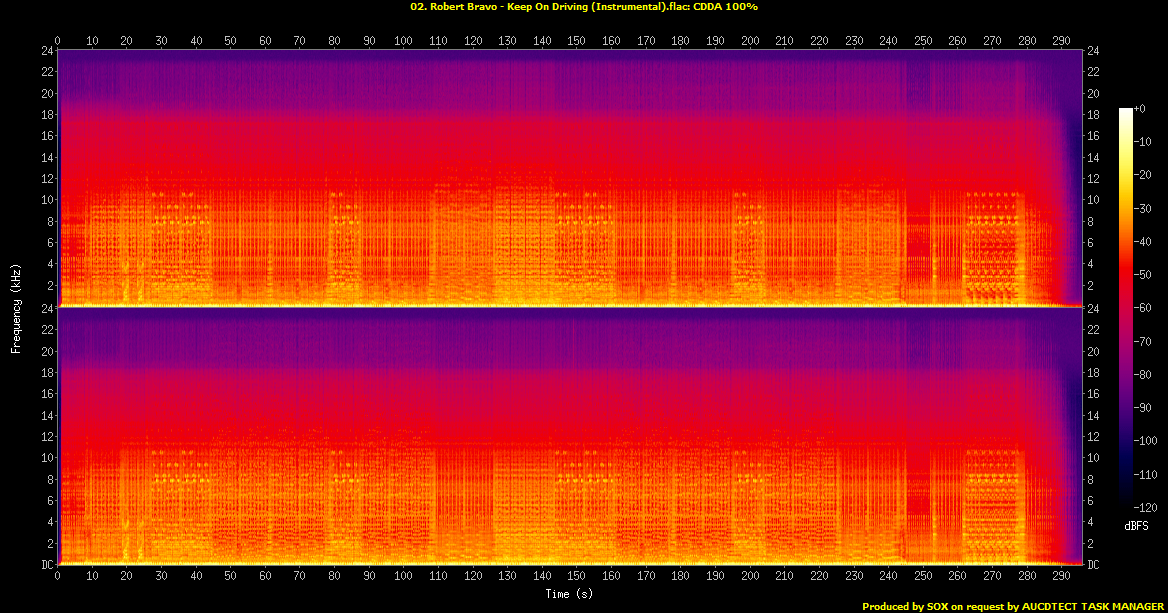
Task: Click the '0' tick label on the bottom time axis
Action: click(x=57, y=576)
